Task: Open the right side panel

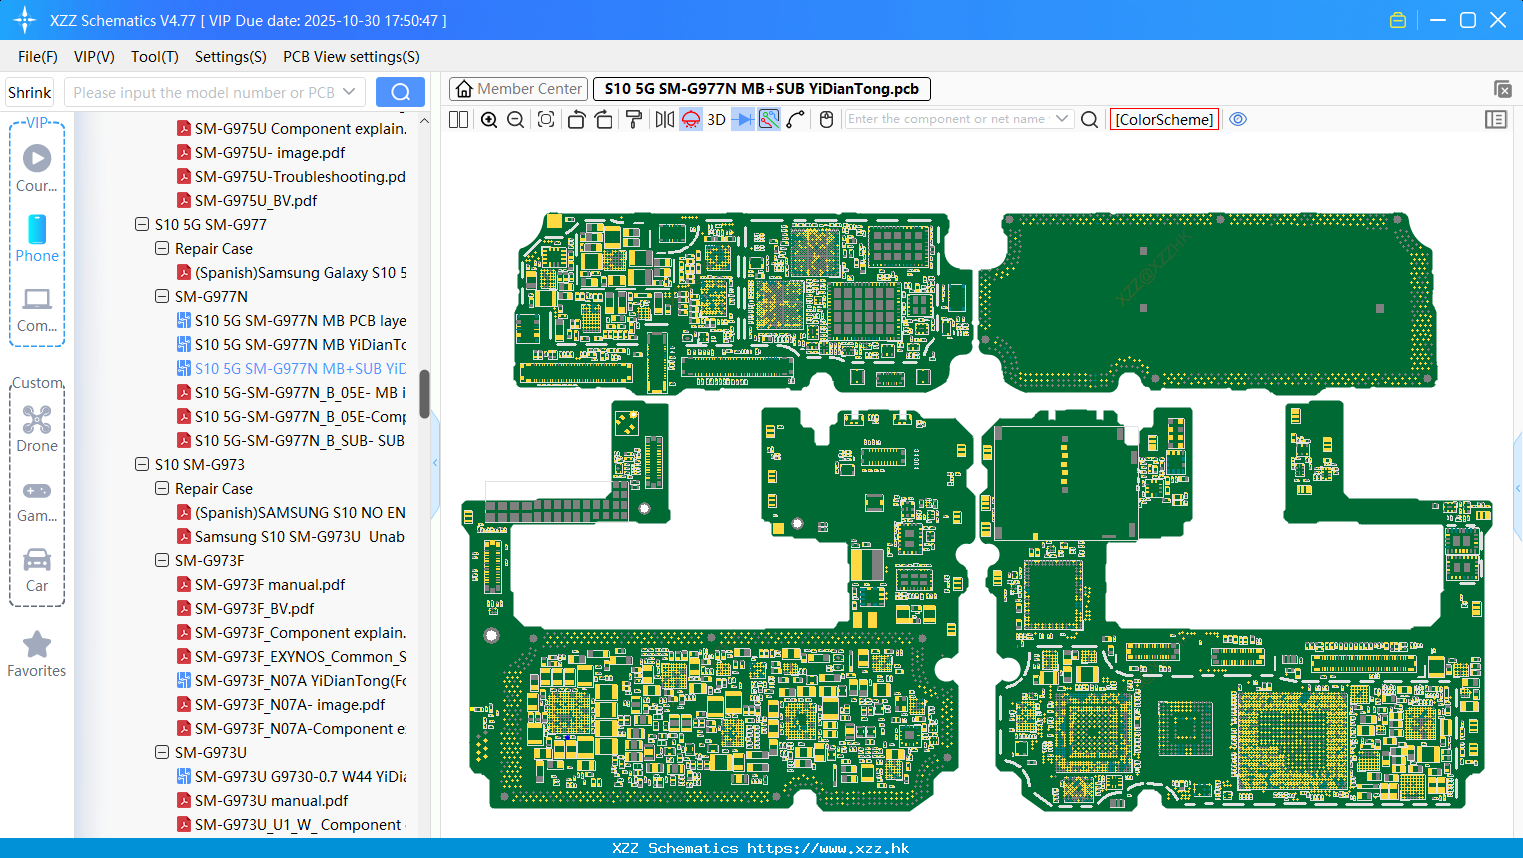Action: pyautogui.click(x=1496, y=119)
